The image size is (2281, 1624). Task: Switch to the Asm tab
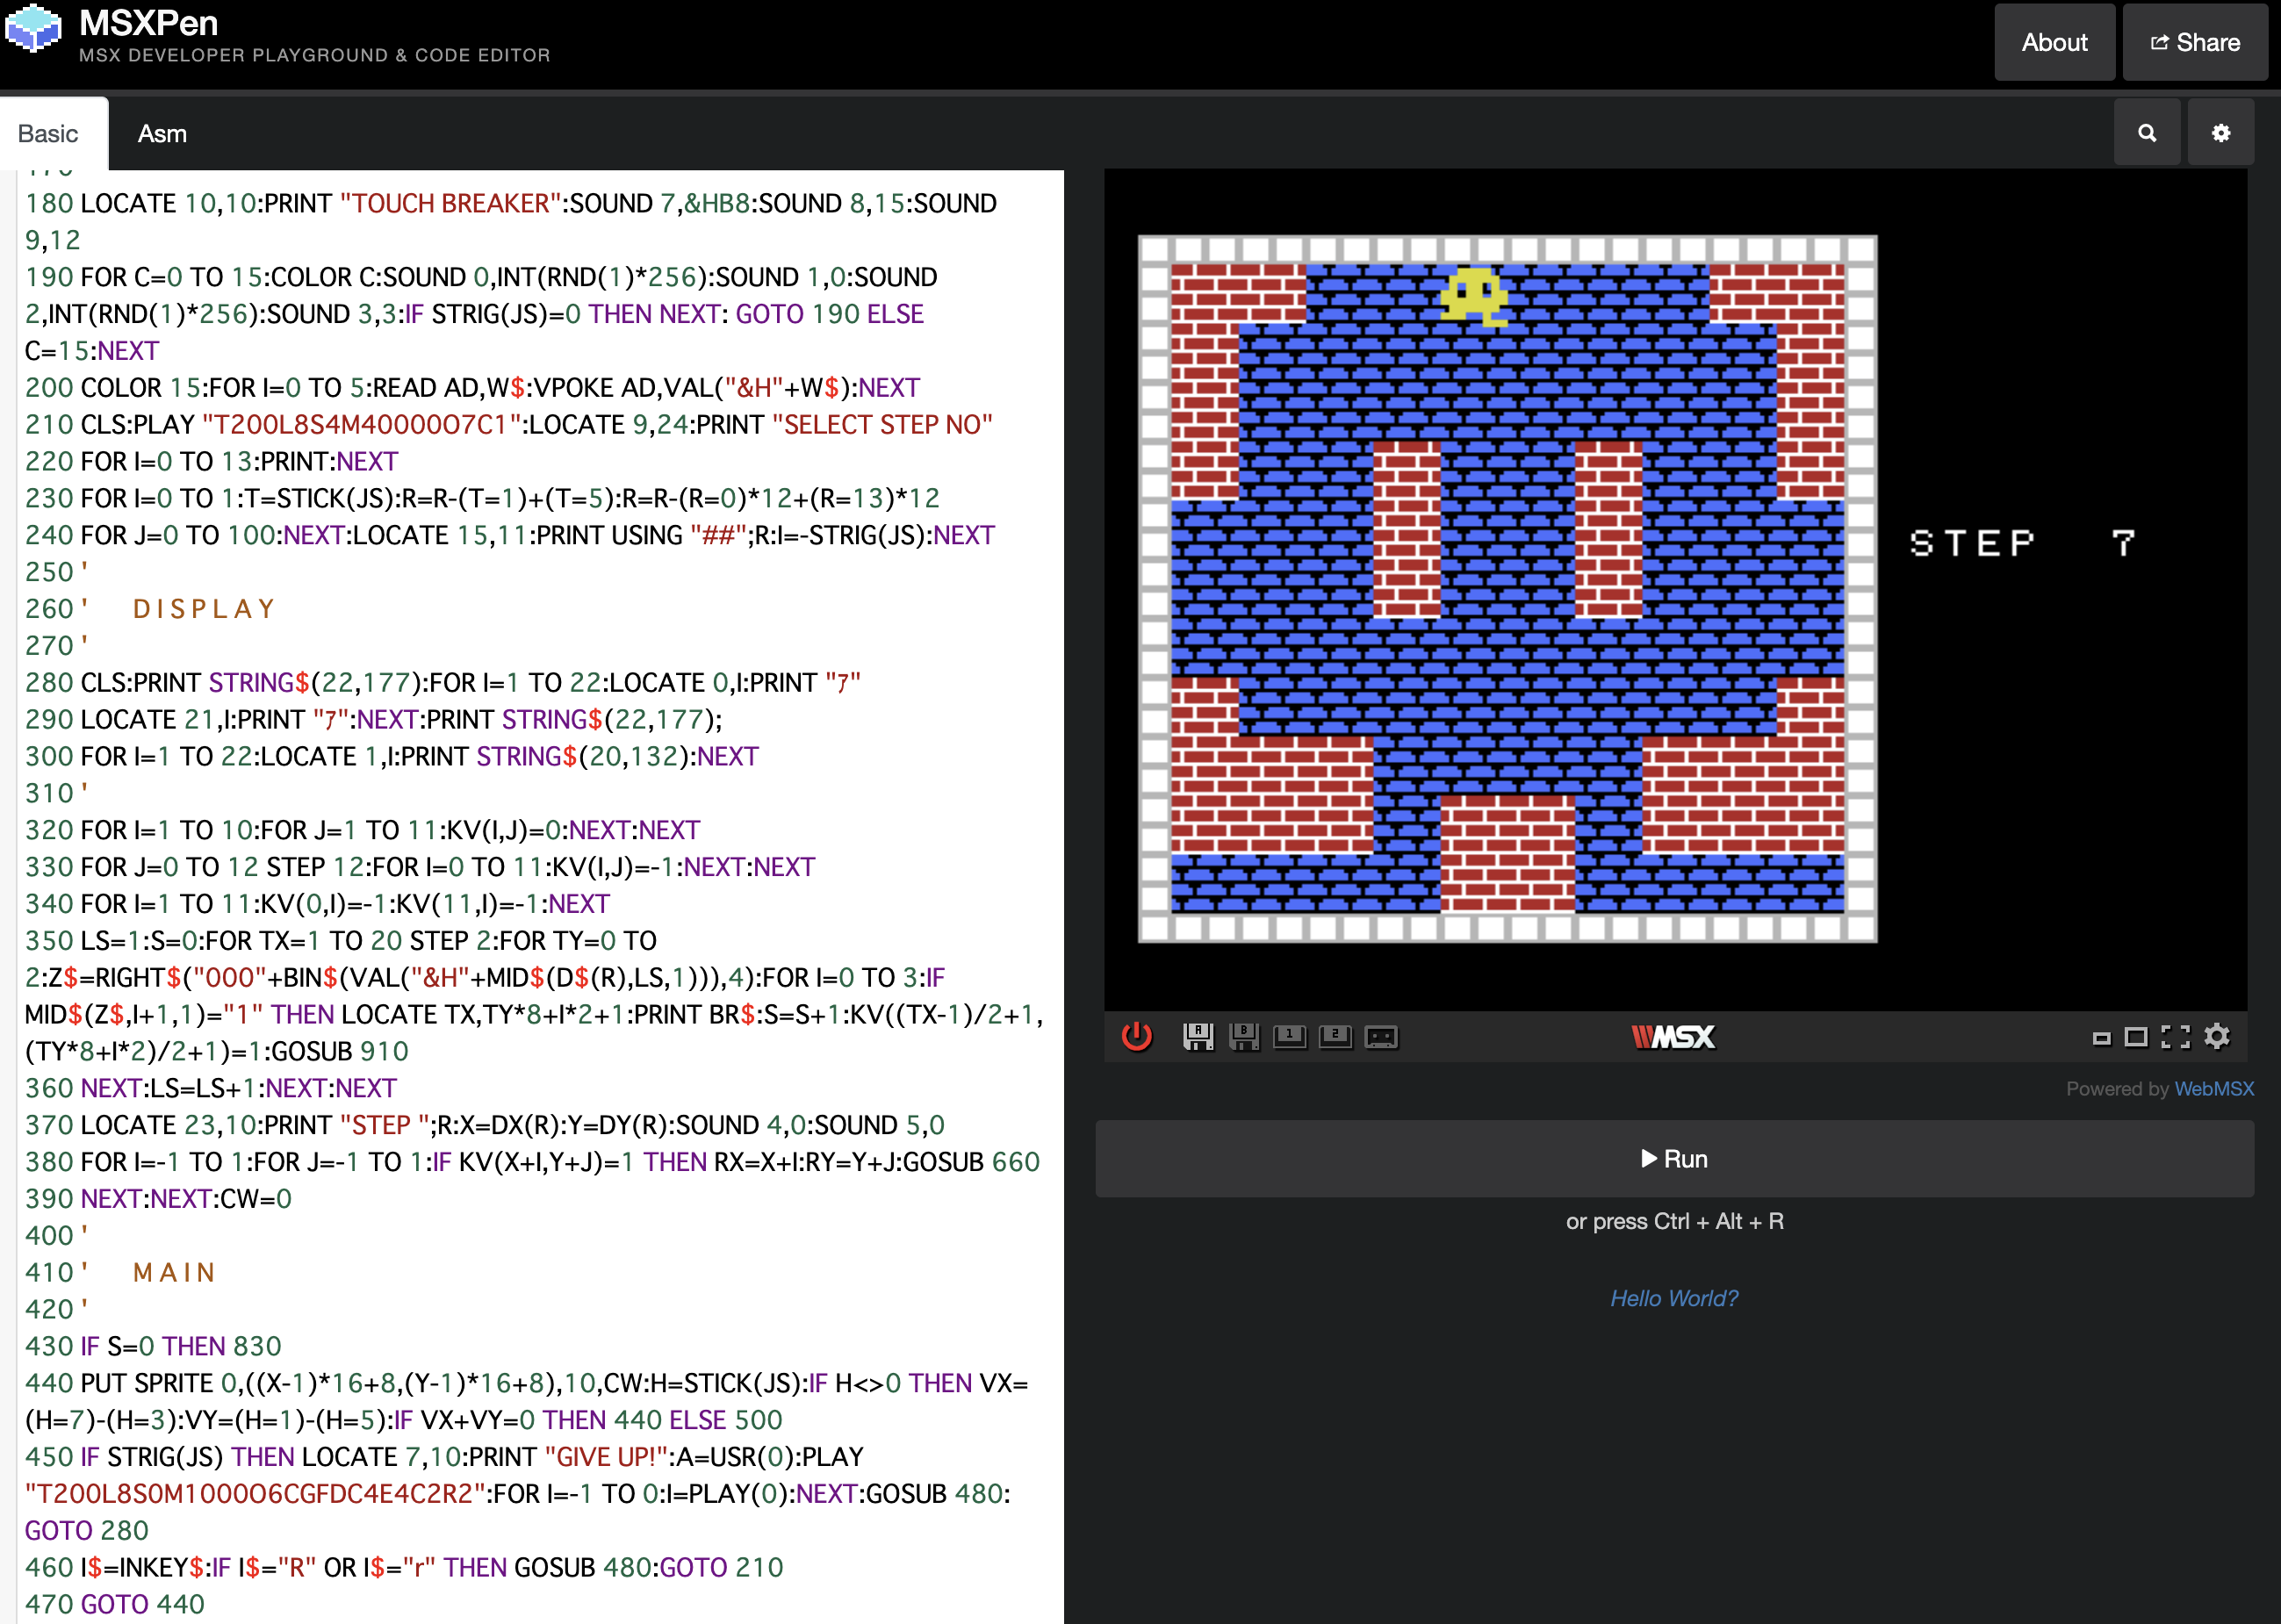click(x=162, y=134)
